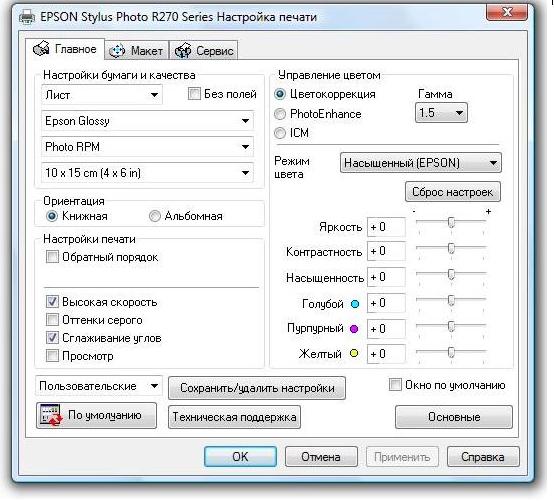This screenshot has width=554, height=502.
Task: Click the printer icon in title bar
Action: [27, 17]
